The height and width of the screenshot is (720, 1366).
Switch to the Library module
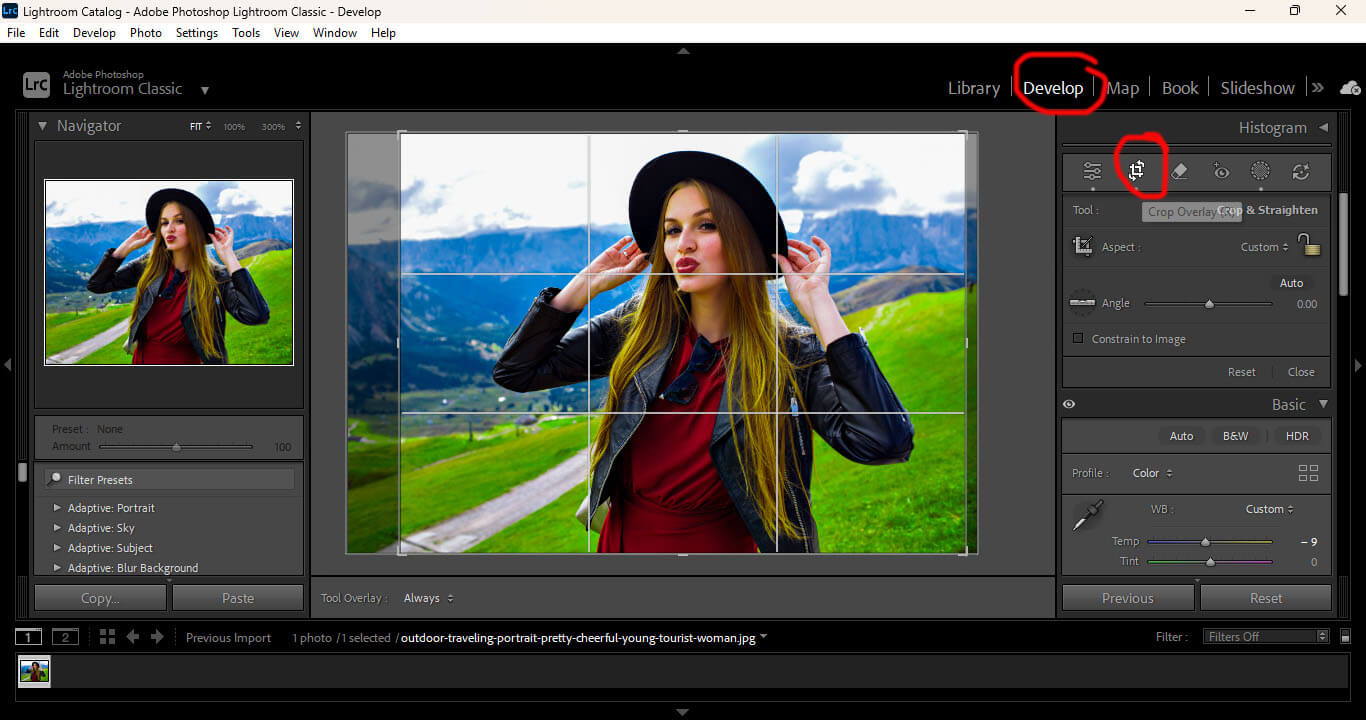click(973, 88)
